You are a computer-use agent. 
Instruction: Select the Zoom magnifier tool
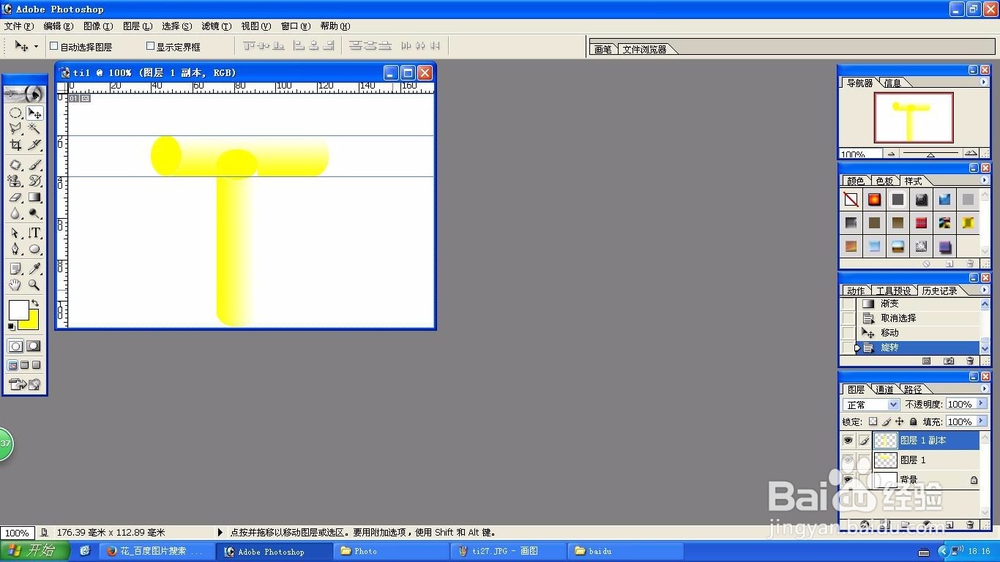coord(34,285)
